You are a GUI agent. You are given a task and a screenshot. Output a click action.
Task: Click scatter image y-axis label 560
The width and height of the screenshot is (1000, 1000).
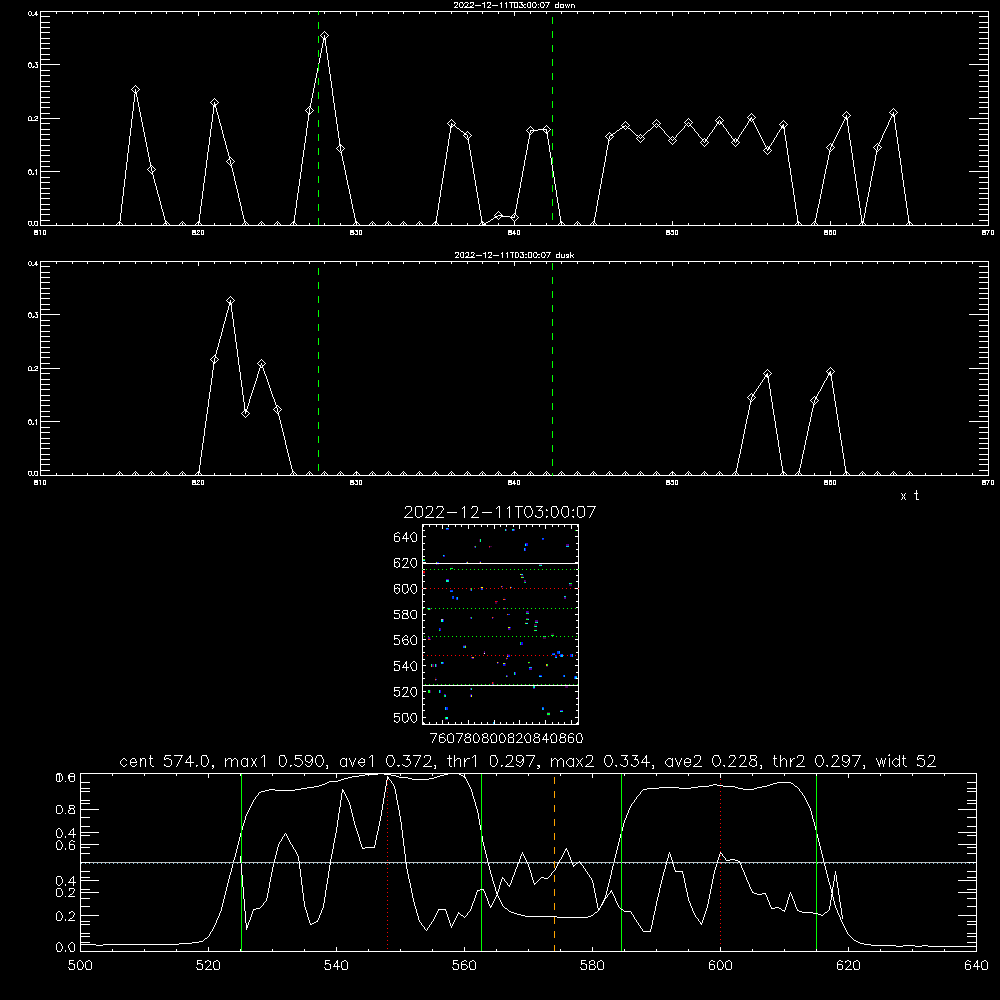click(406, 640)
